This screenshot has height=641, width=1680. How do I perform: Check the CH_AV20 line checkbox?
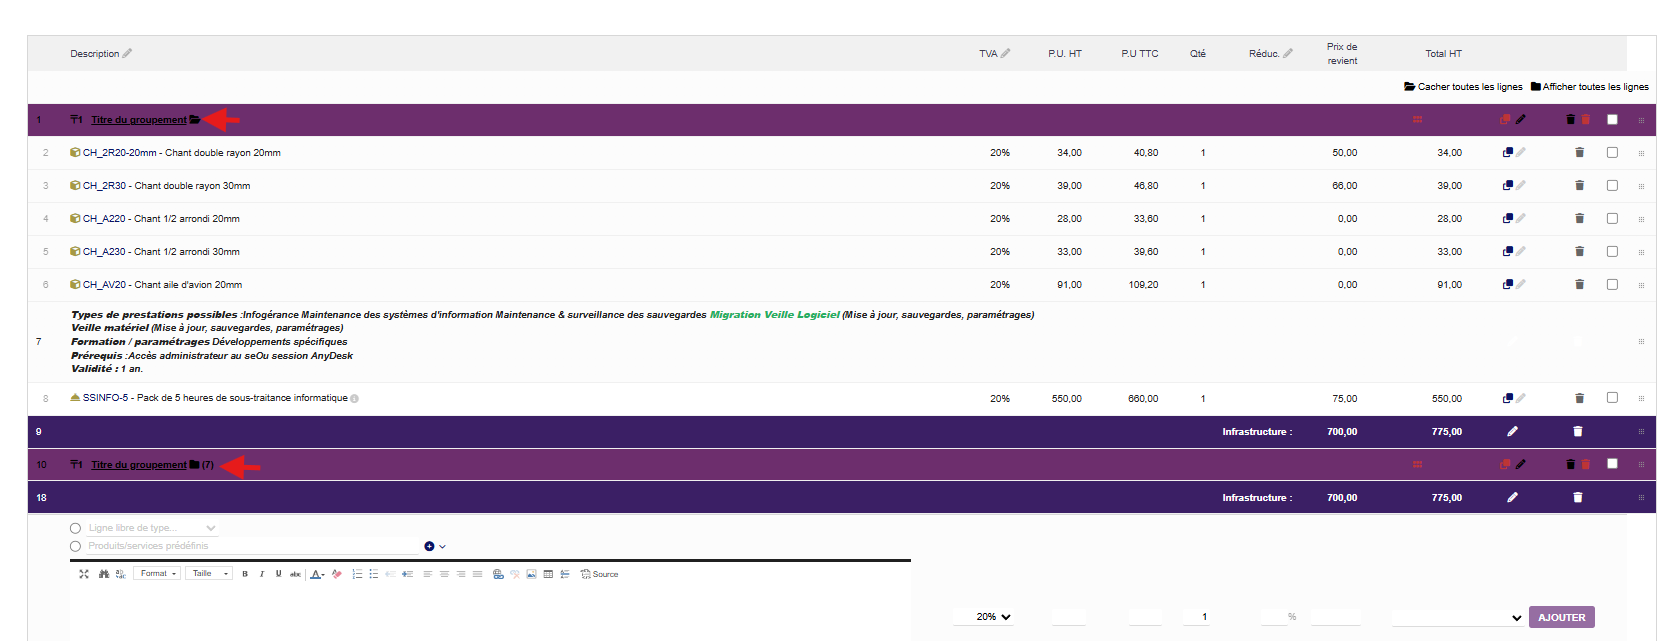click(x=1612, y=284)
